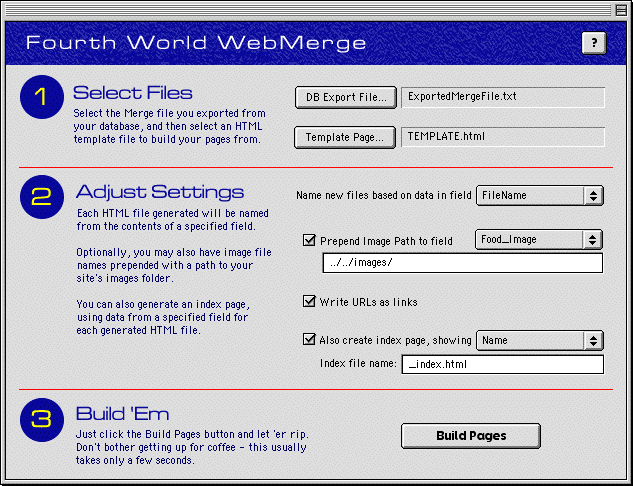
Task: Open the index page Name dropdown
Action: pos(540,341)
